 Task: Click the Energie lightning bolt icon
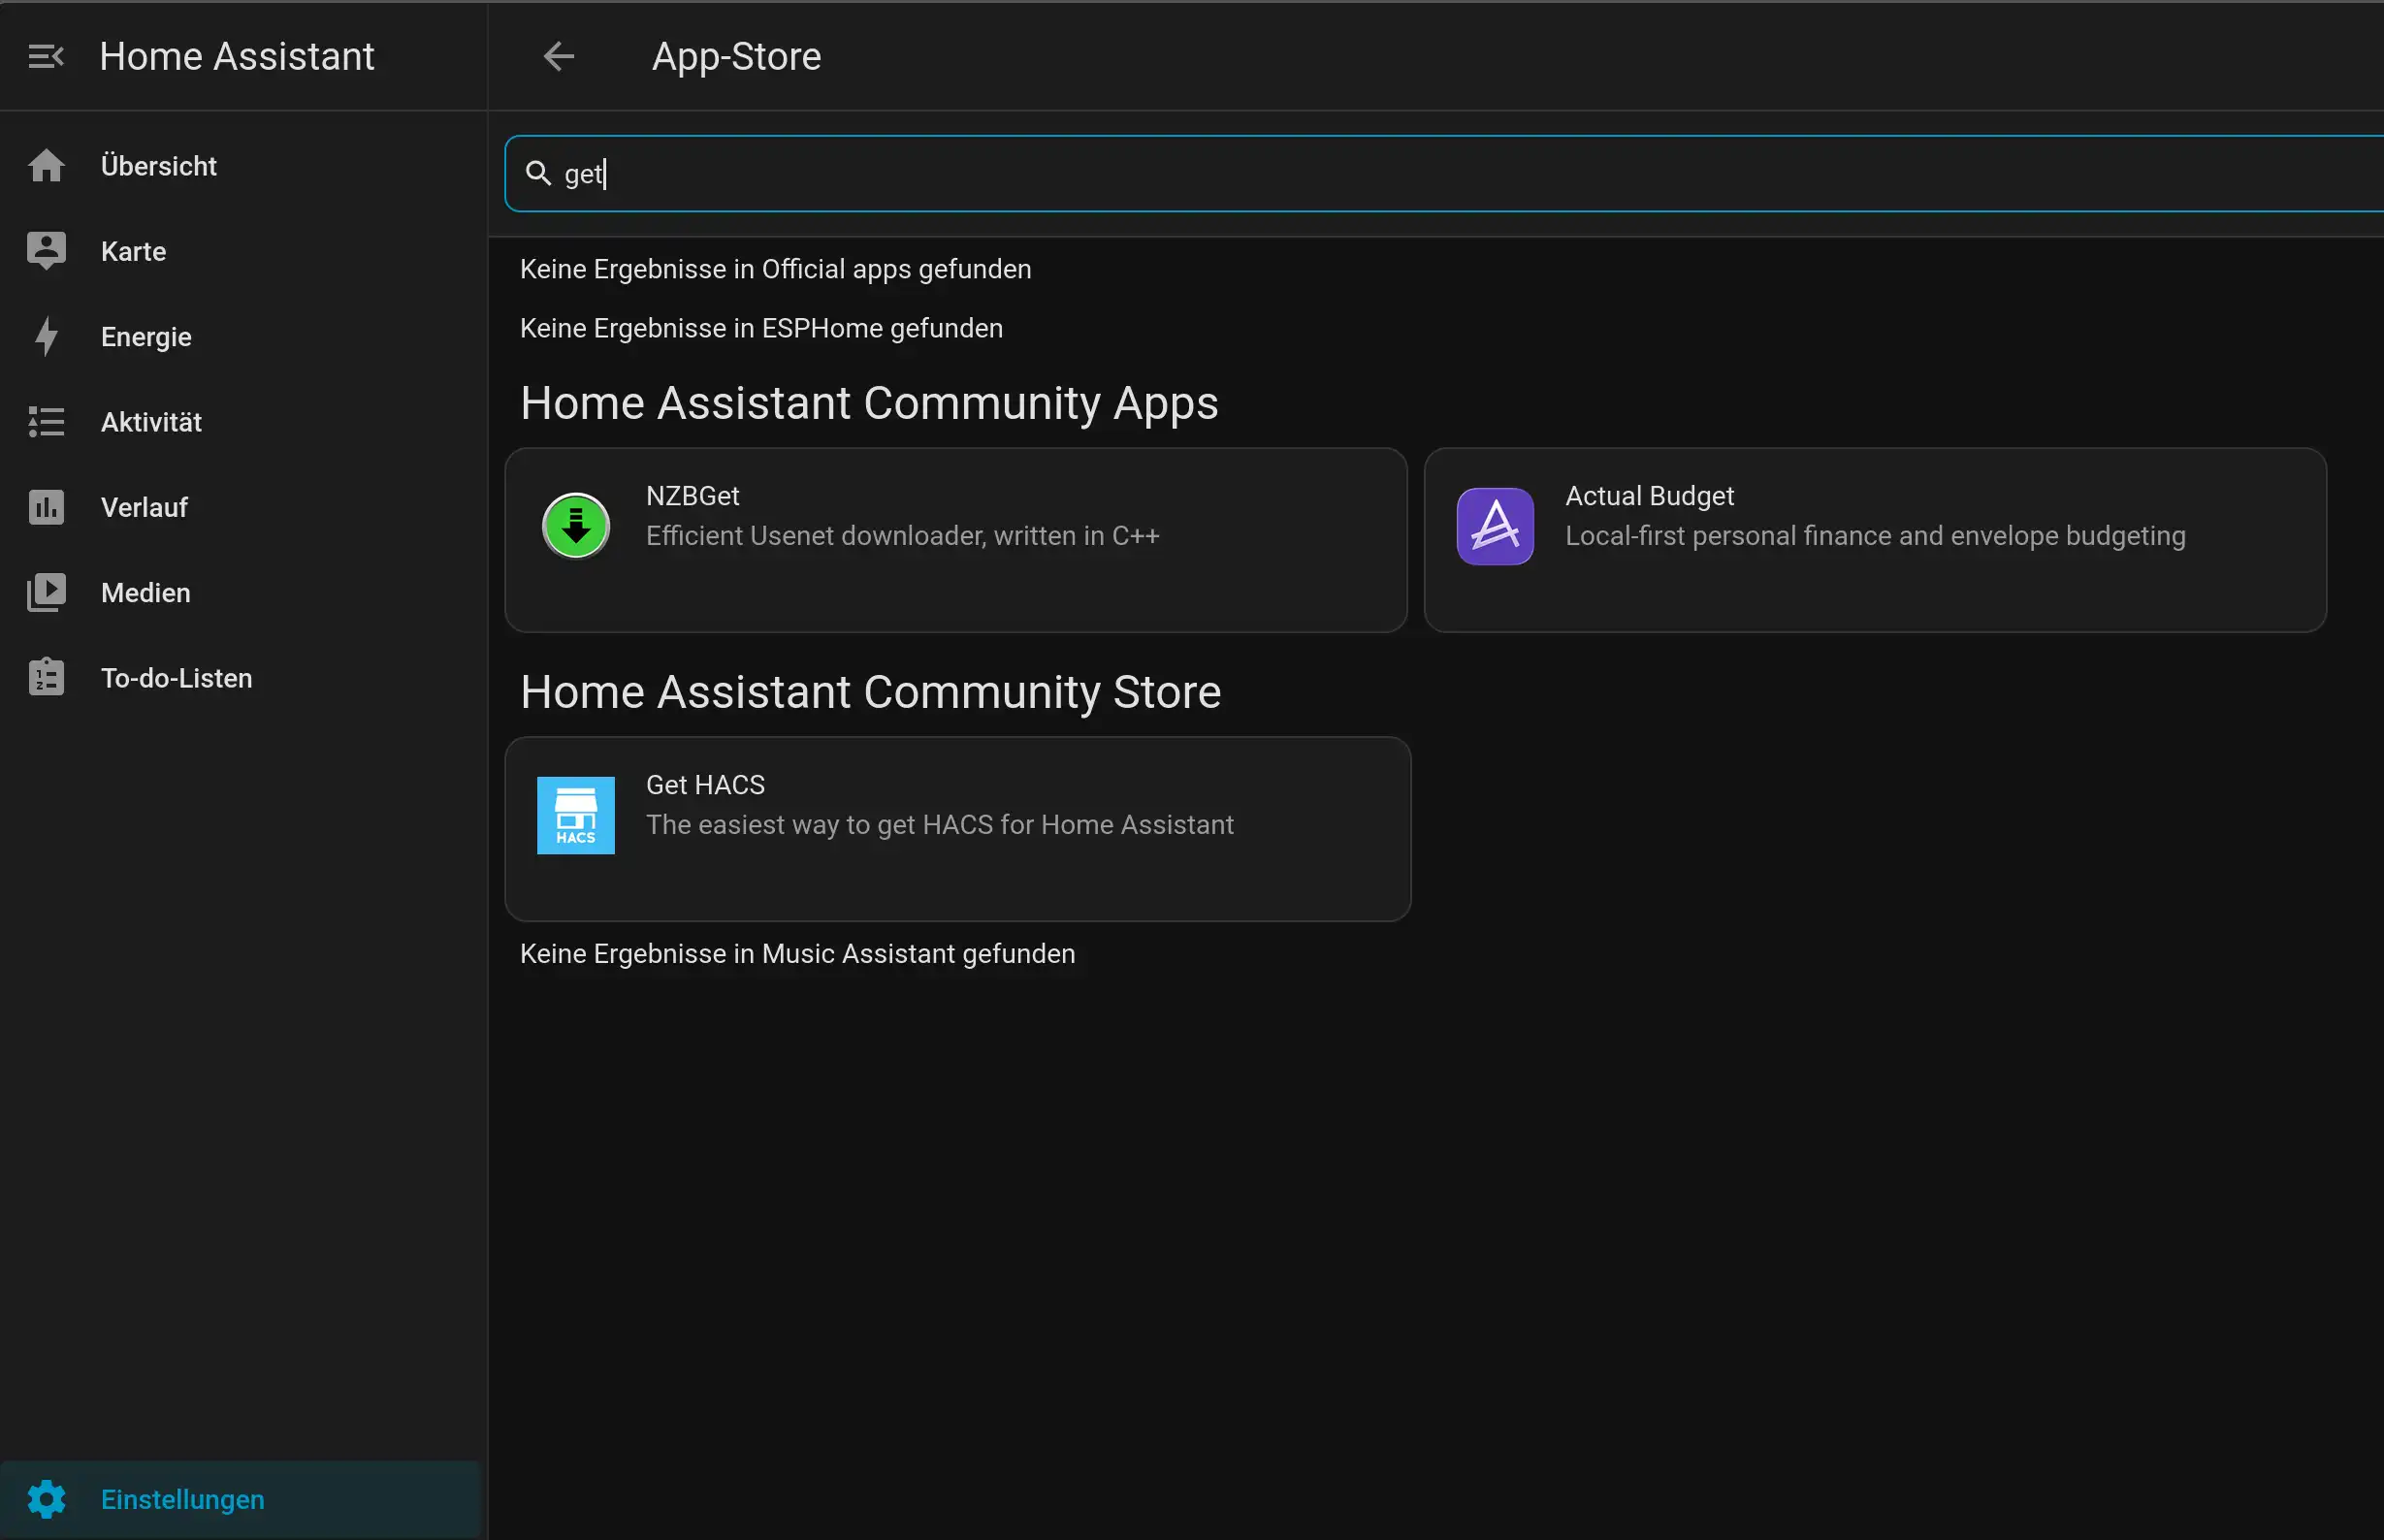point(46,337)
